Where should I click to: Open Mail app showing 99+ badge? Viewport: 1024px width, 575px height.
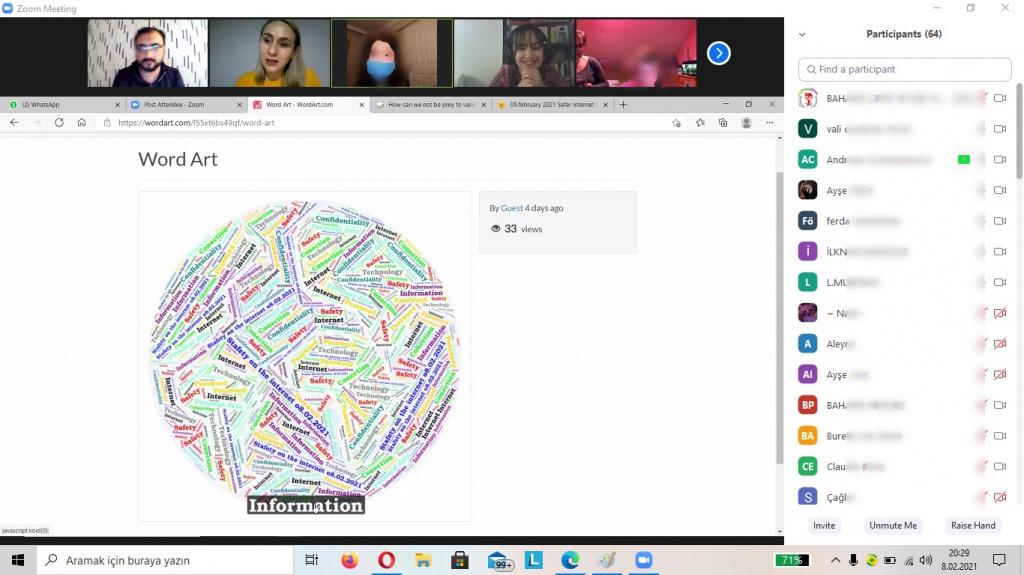(x=500, y=561)
